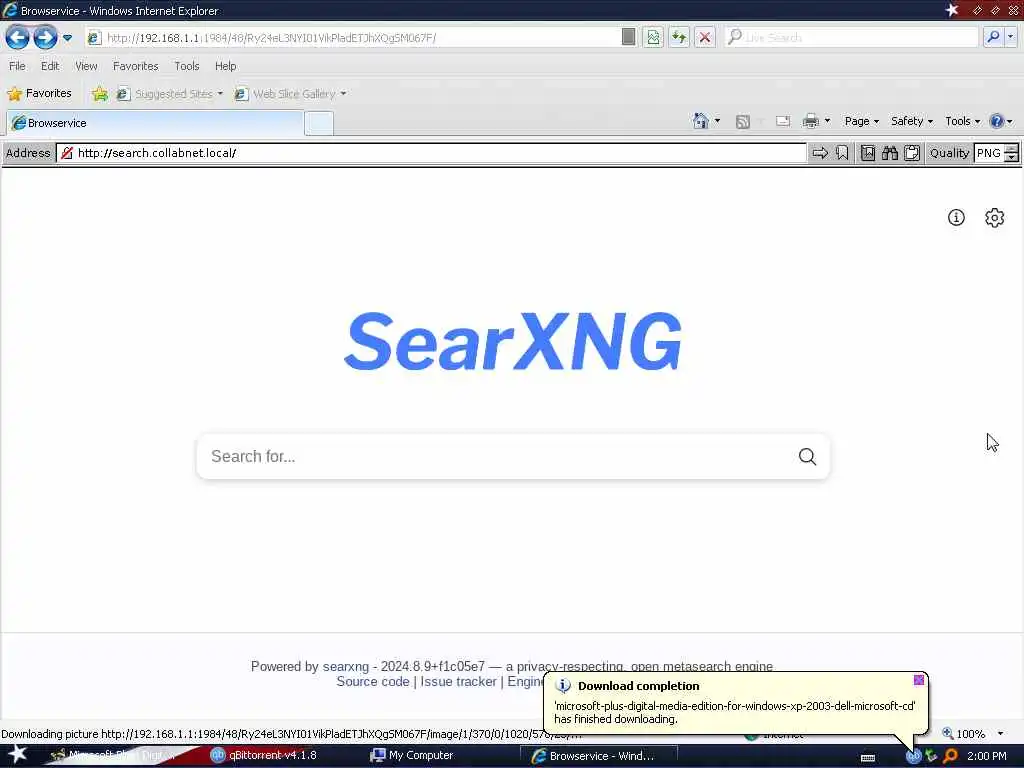Switch to My Computer taskbar item

click(413, 755)
